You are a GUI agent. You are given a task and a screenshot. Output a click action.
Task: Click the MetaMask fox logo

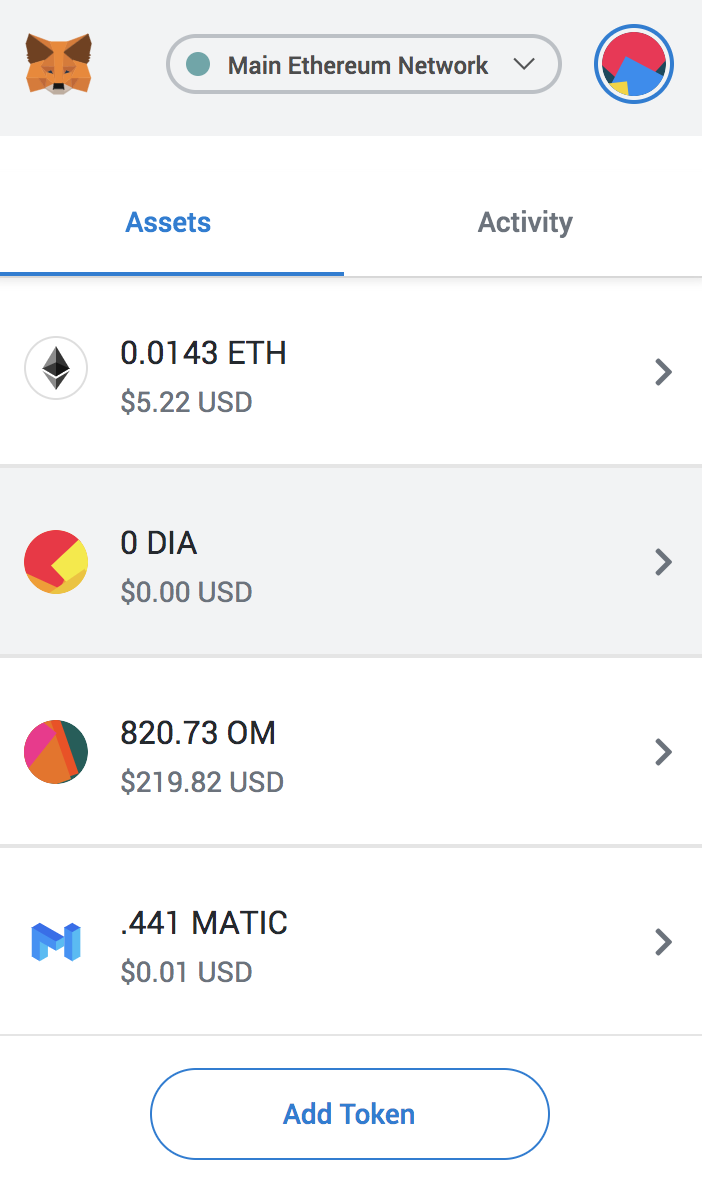(59, 65)
